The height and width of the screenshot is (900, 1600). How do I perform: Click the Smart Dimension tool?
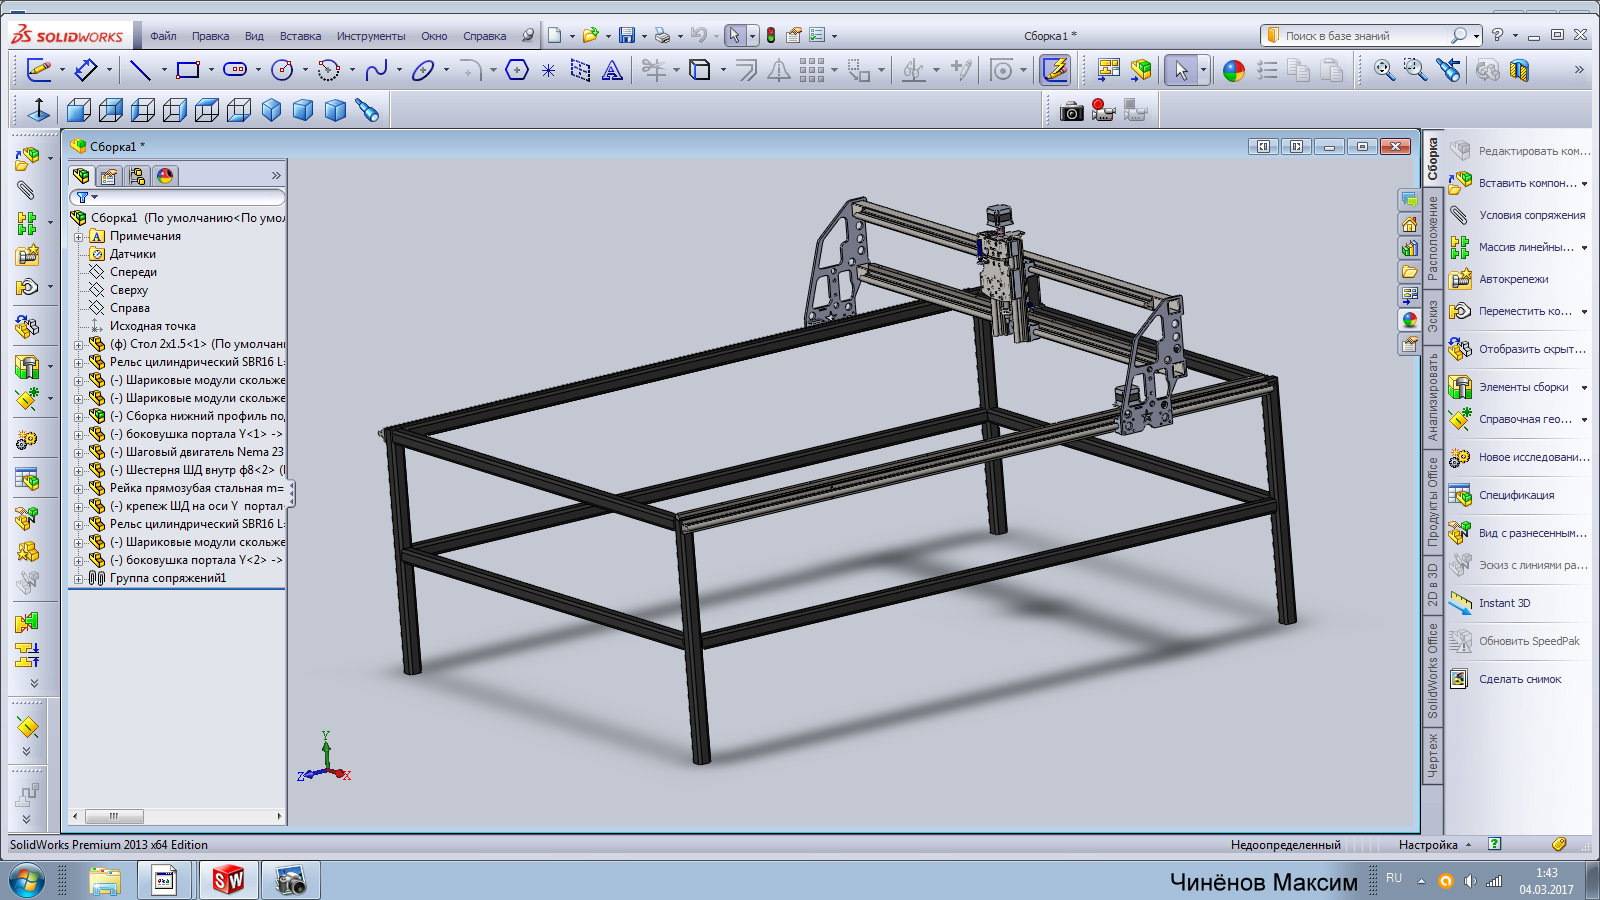pyautogui.click(x=86, y=70)
